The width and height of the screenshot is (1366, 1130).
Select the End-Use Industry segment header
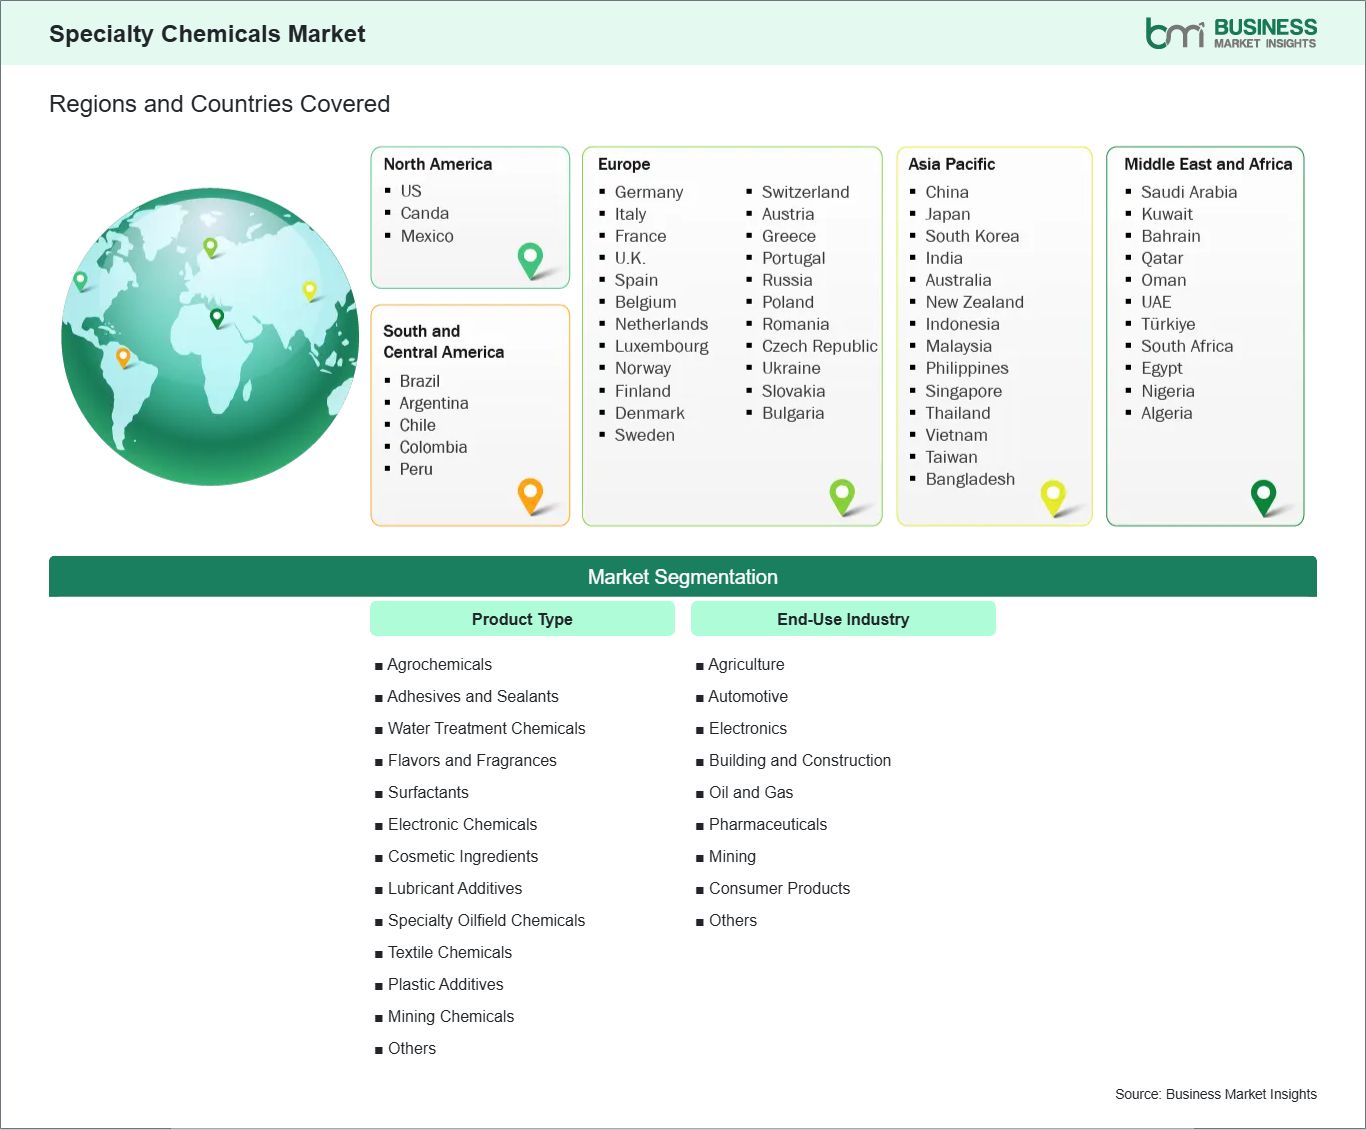coord(843,619)
